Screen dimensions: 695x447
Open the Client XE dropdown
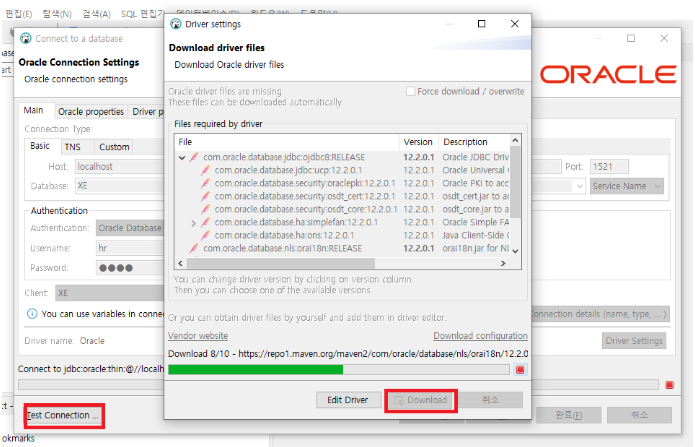109,293
